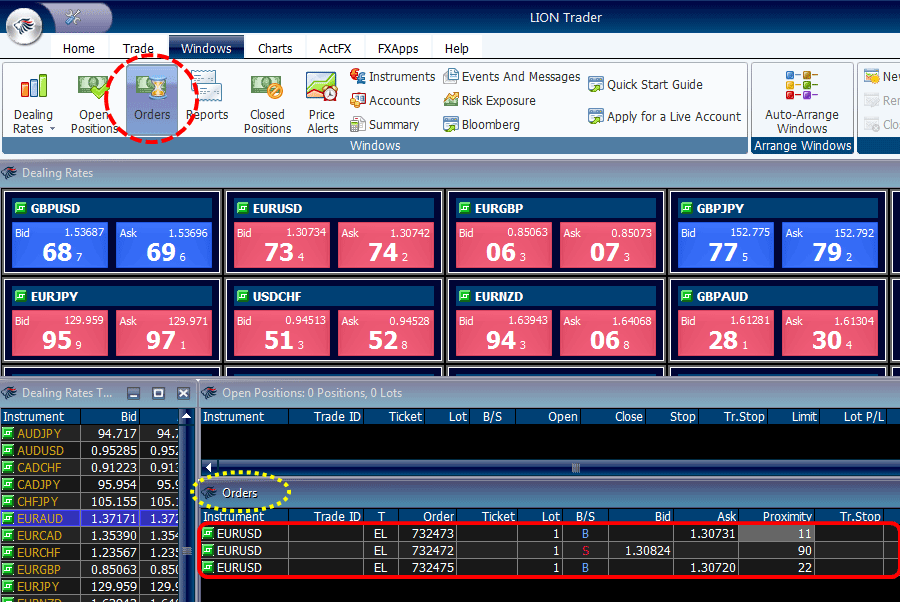Click Apply for a Live Account

(x=665, y=116)
